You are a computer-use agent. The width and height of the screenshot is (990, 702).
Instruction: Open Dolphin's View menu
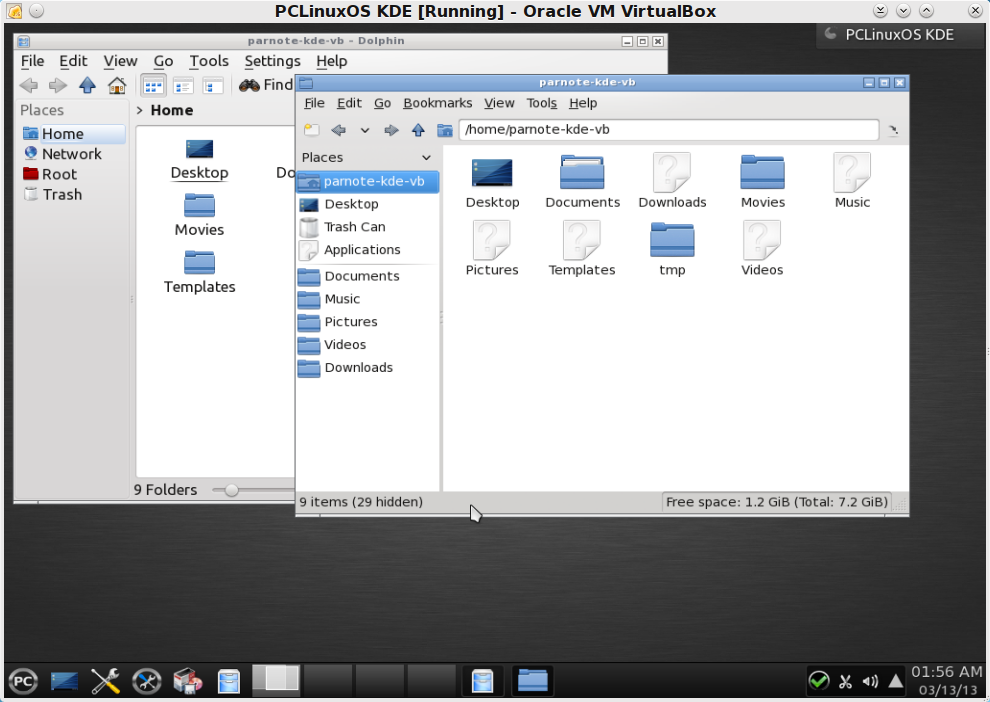(x=121, y=61)
